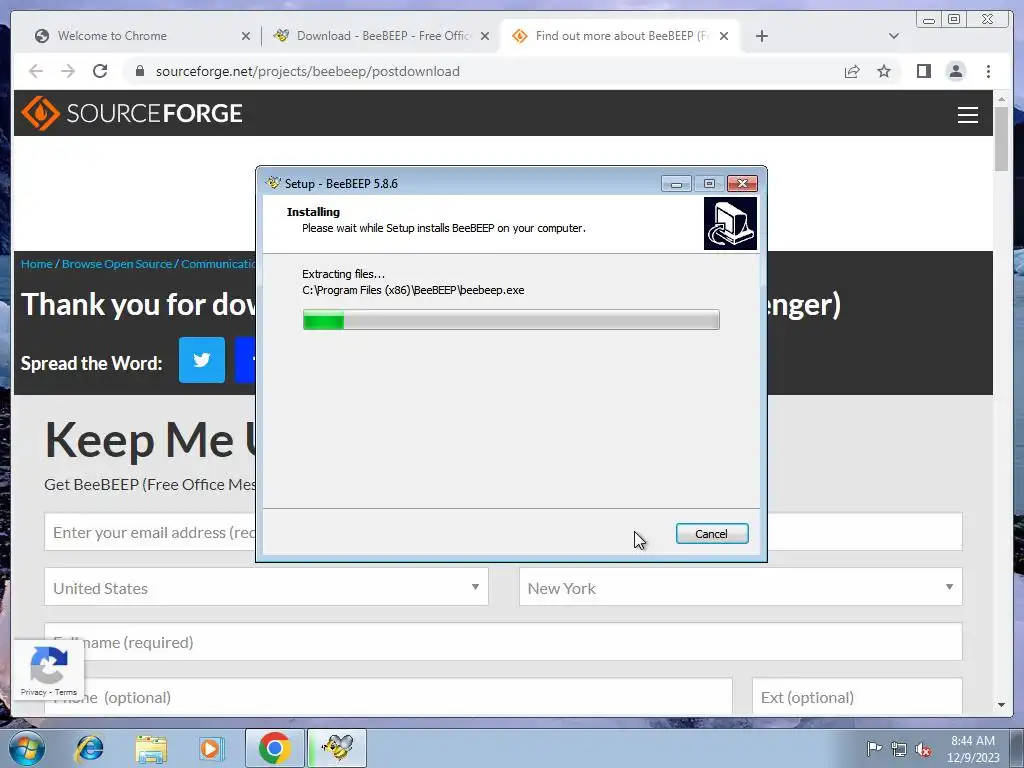Open the taskbar clock and date
Image resolution: width=1024 pixels, height=768 pixels.
(973, 749)
